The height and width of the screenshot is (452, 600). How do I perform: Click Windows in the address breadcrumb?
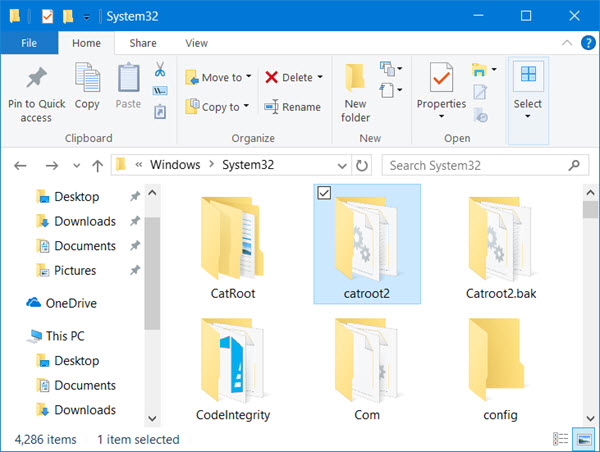[175, 165]
